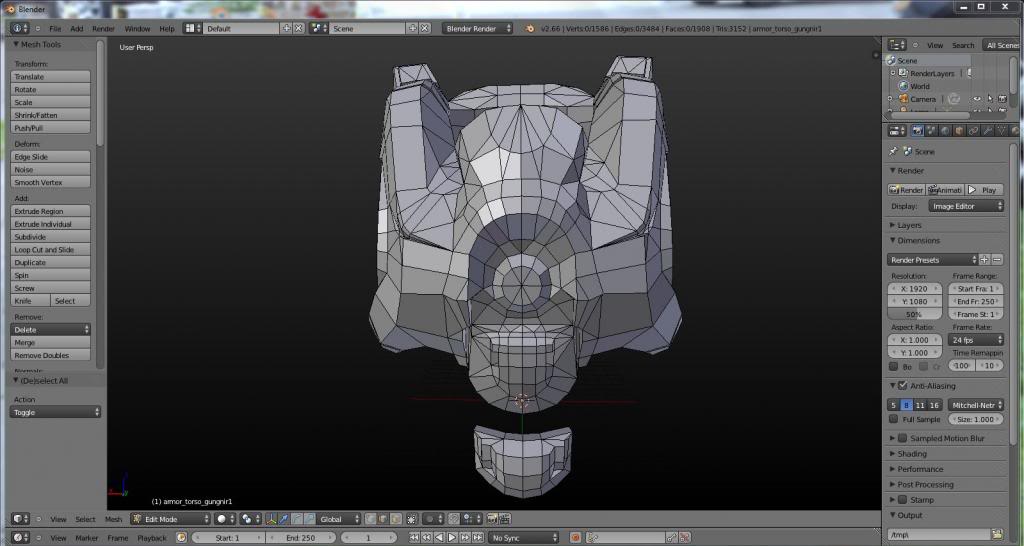This screenshot has height=546, width=1024.
Task: Open the 3D View editor type icon
Action: point(21,519)
